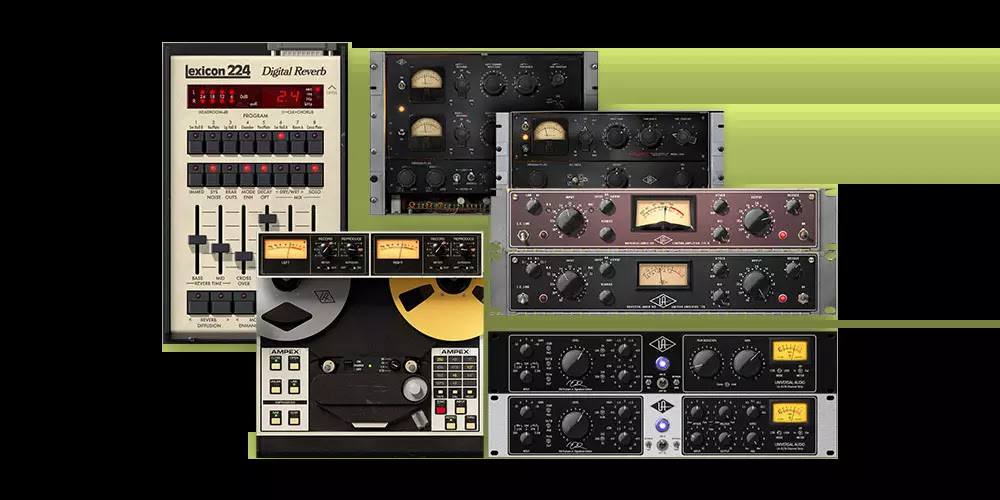Click the BASS reverb time slider handle
The width and height of the screenshot is (1000, 500).
198,240
